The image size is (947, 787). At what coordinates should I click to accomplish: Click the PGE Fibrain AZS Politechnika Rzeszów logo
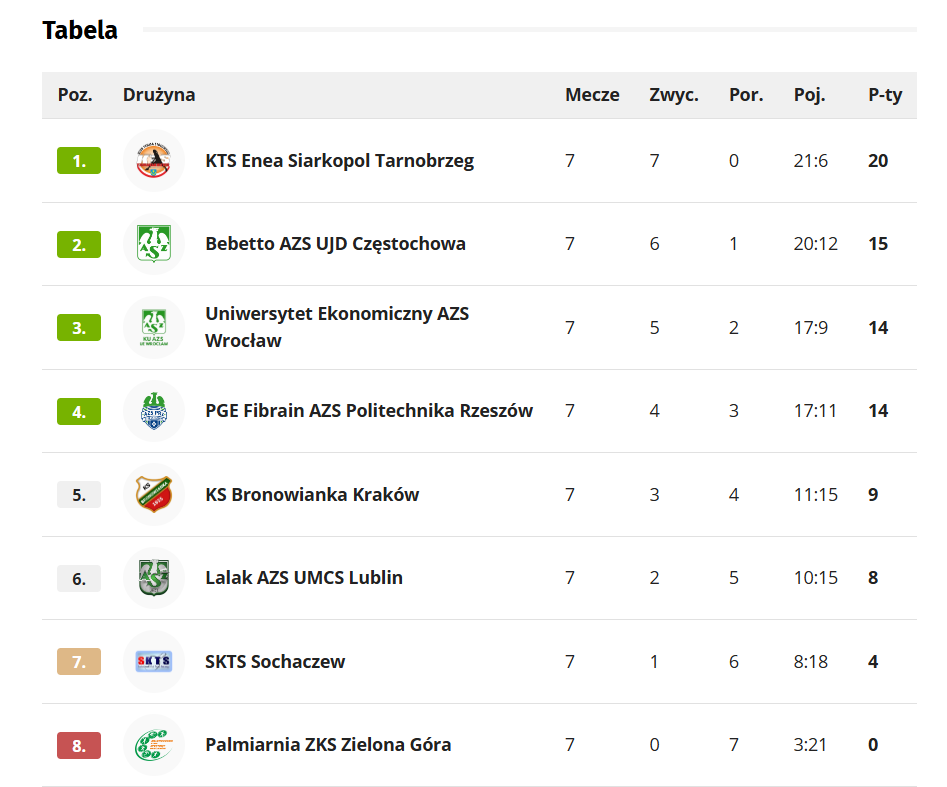[154, 411]
